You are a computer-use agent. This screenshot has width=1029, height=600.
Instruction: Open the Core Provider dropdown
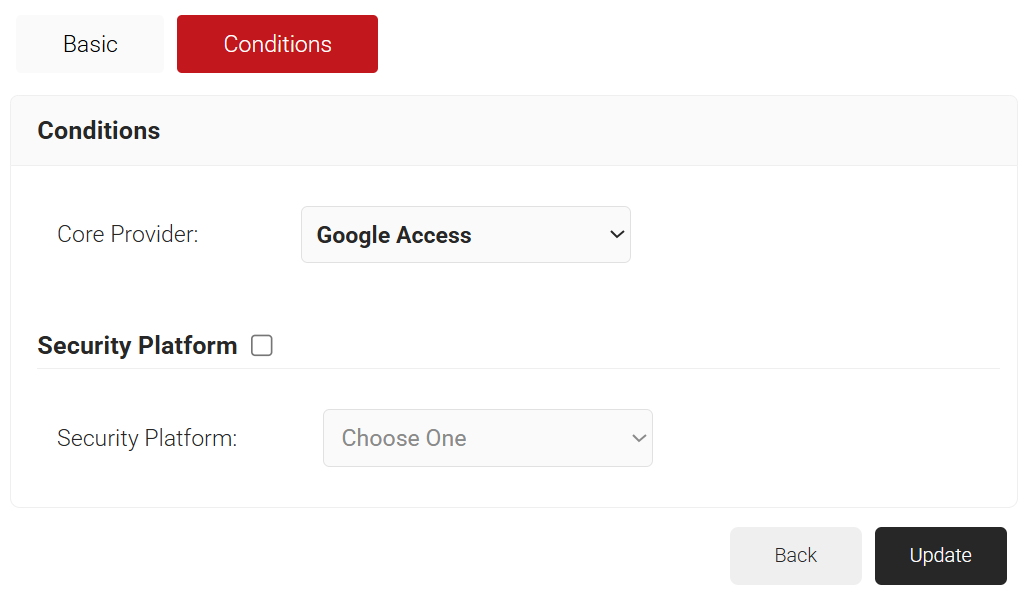pos(465,235)
